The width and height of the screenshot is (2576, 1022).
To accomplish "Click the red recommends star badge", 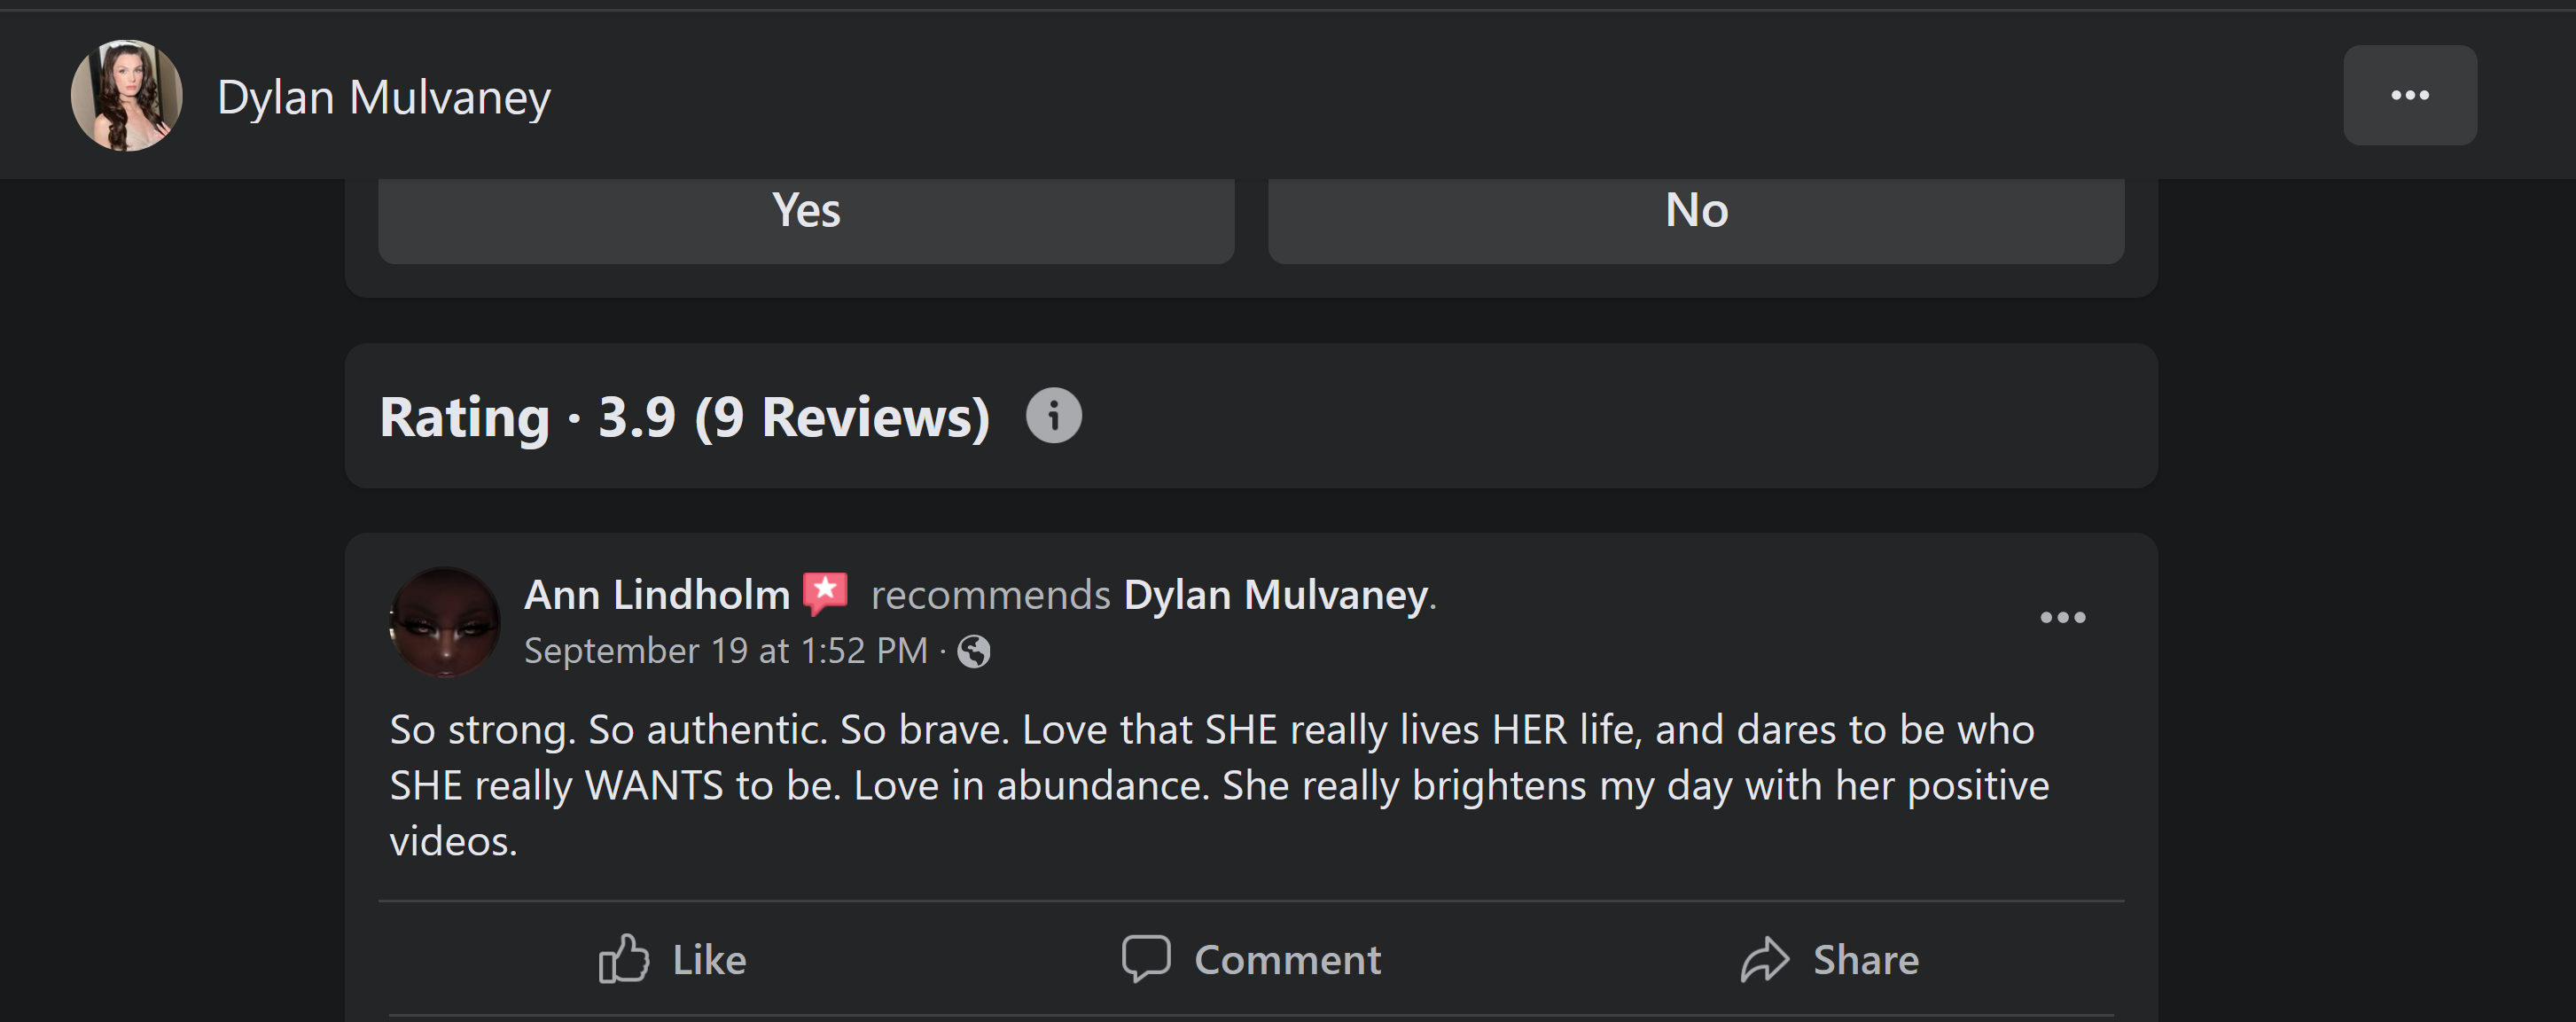I will (825, 594).
